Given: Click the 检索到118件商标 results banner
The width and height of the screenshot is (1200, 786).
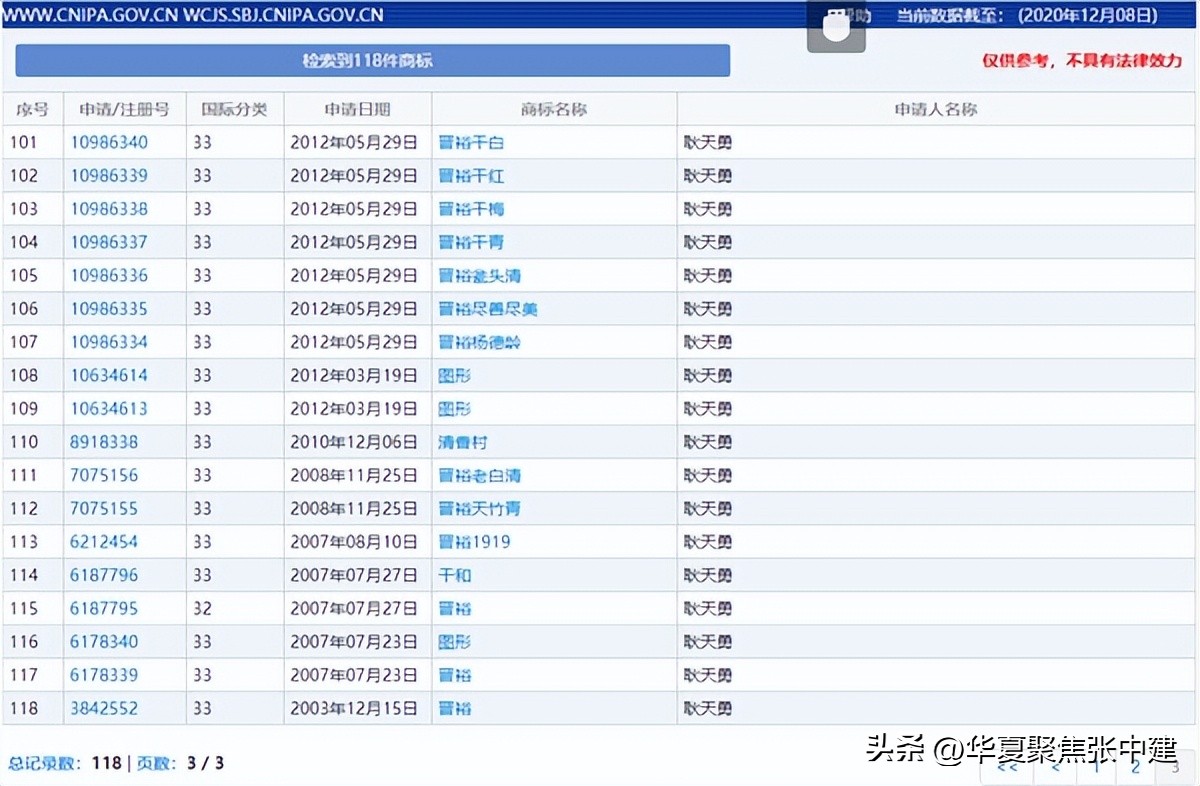Looking at the screenshot, I should click(370, 60).
